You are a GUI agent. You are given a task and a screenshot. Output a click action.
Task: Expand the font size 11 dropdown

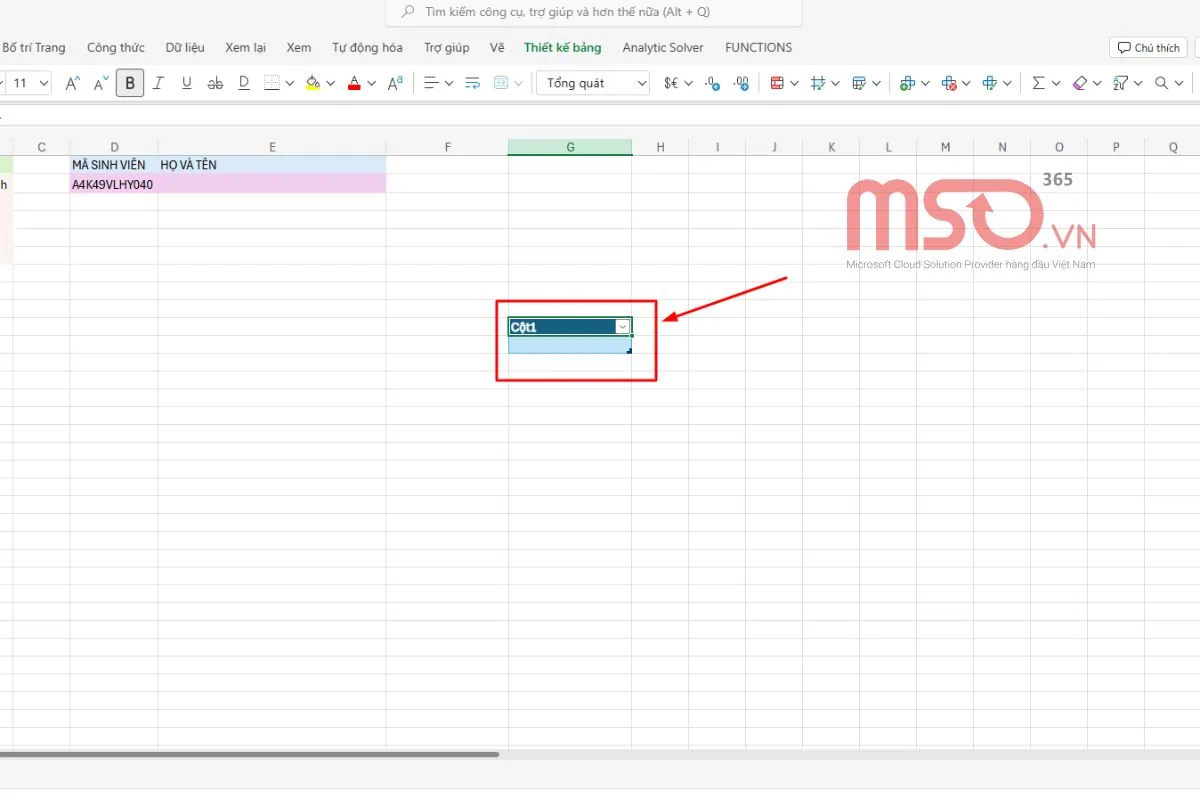(x=43, y=83)
